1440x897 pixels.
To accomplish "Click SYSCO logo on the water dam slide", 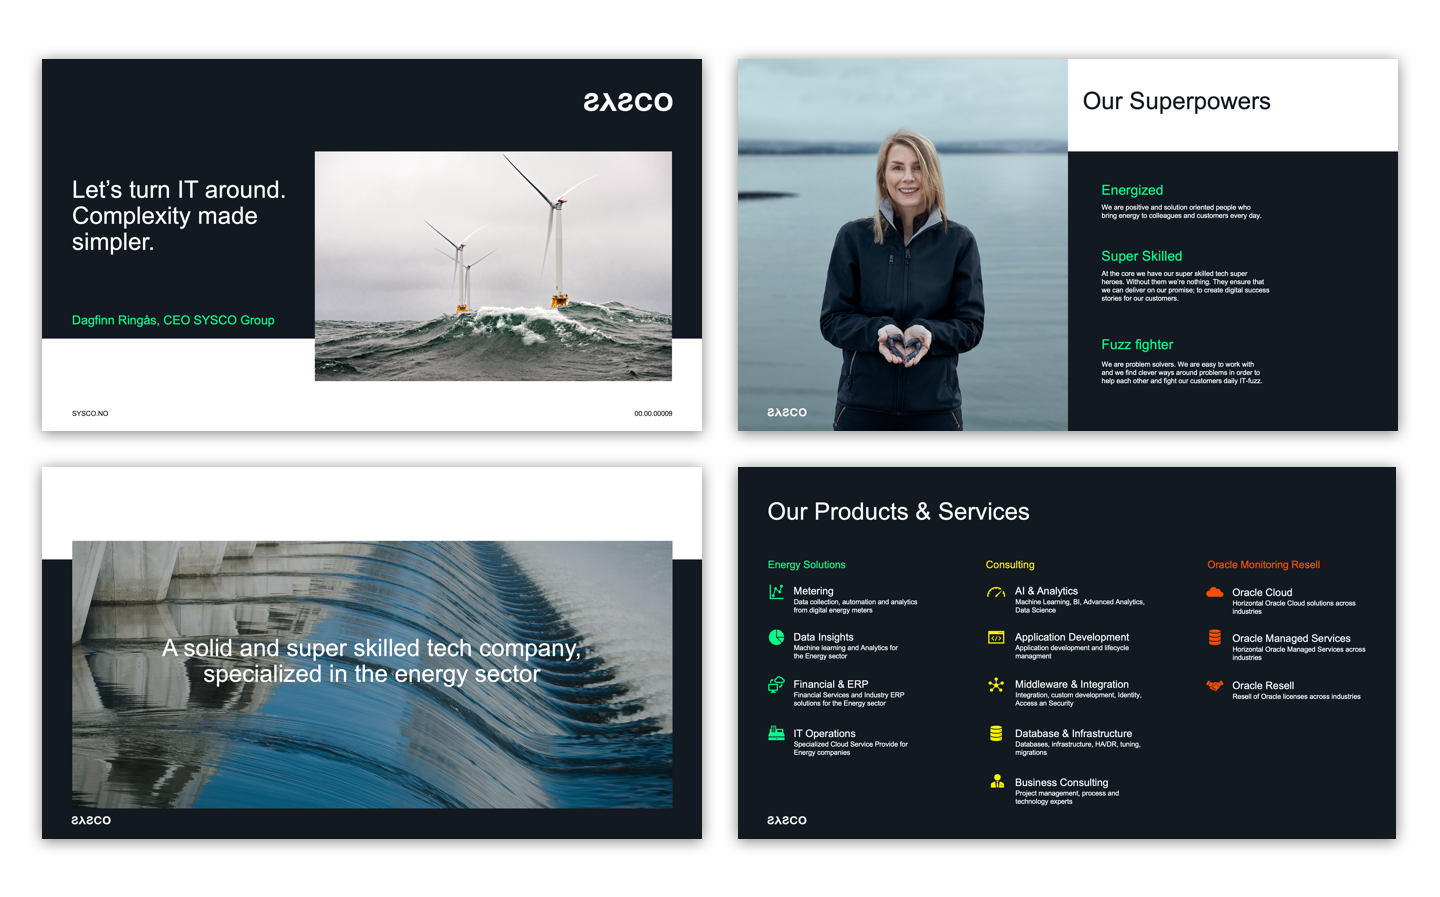I will [x=91, y=820].
